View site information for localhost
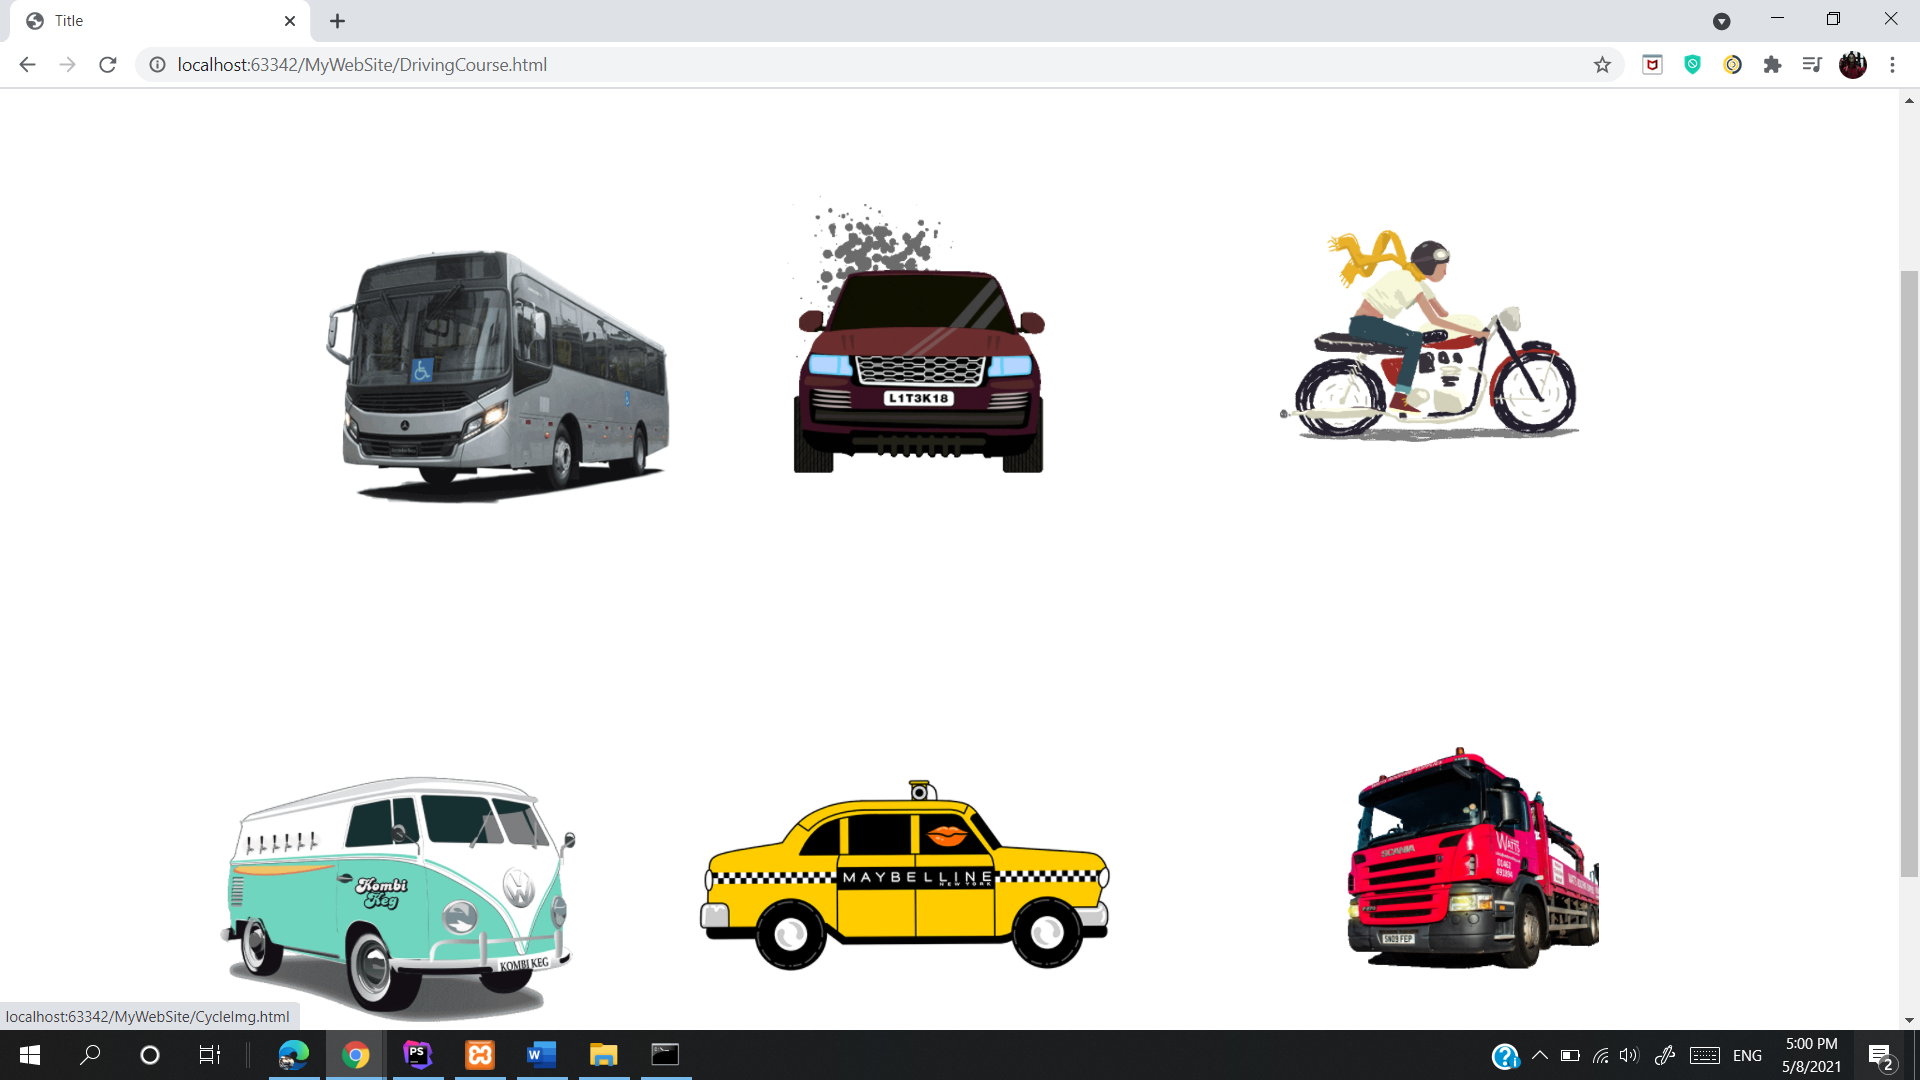Image resolution: width=1920 pixels, height=1080 pixels. tap(157, 65)
